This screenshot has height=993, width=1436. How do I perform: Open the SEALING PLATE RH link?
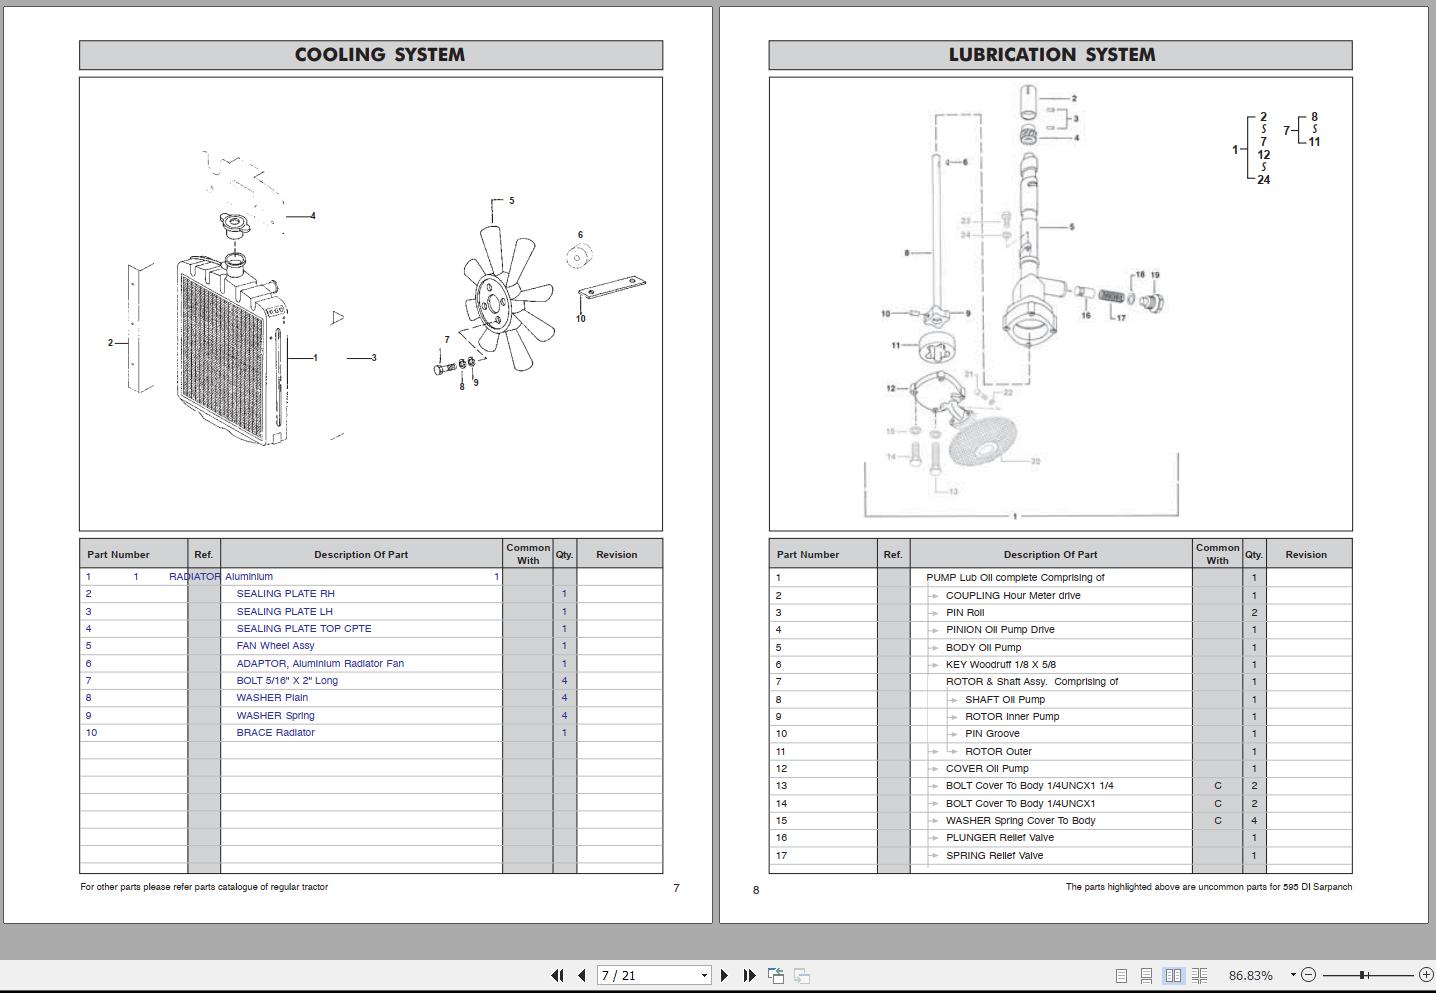(x=285, y=593)
